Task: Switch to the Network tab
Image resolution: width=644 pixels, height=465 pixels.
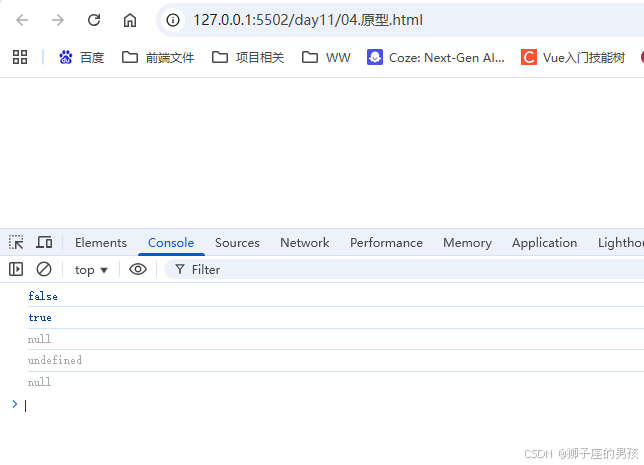Action: (305, 243)
